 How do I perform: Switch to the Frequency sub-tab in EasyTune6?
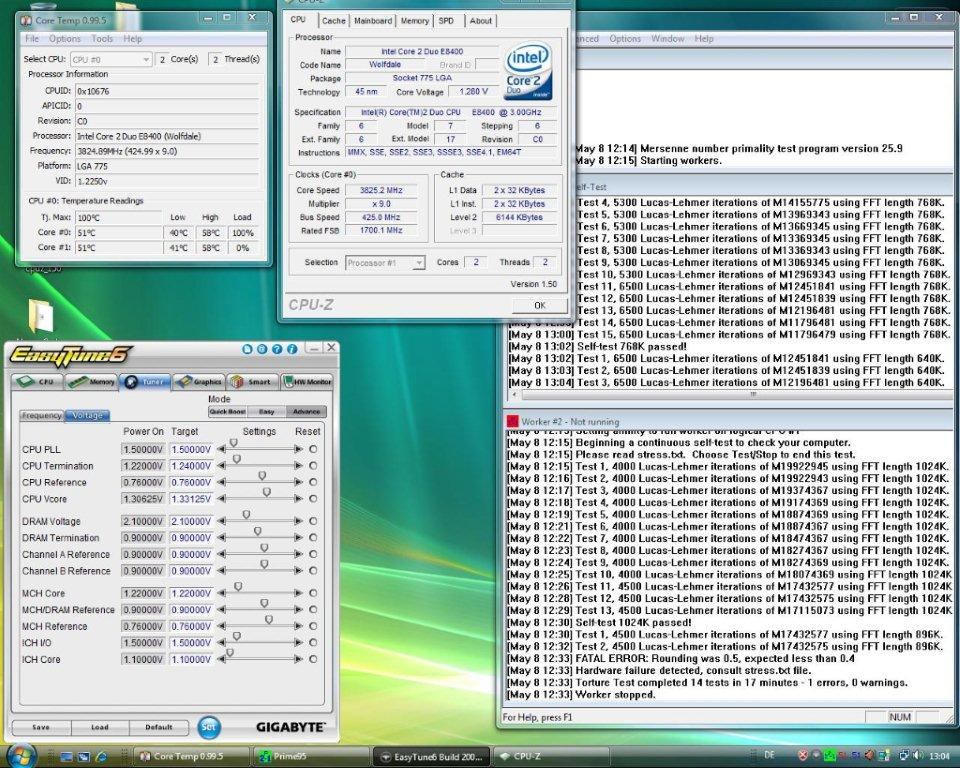(x=41, y=415)
